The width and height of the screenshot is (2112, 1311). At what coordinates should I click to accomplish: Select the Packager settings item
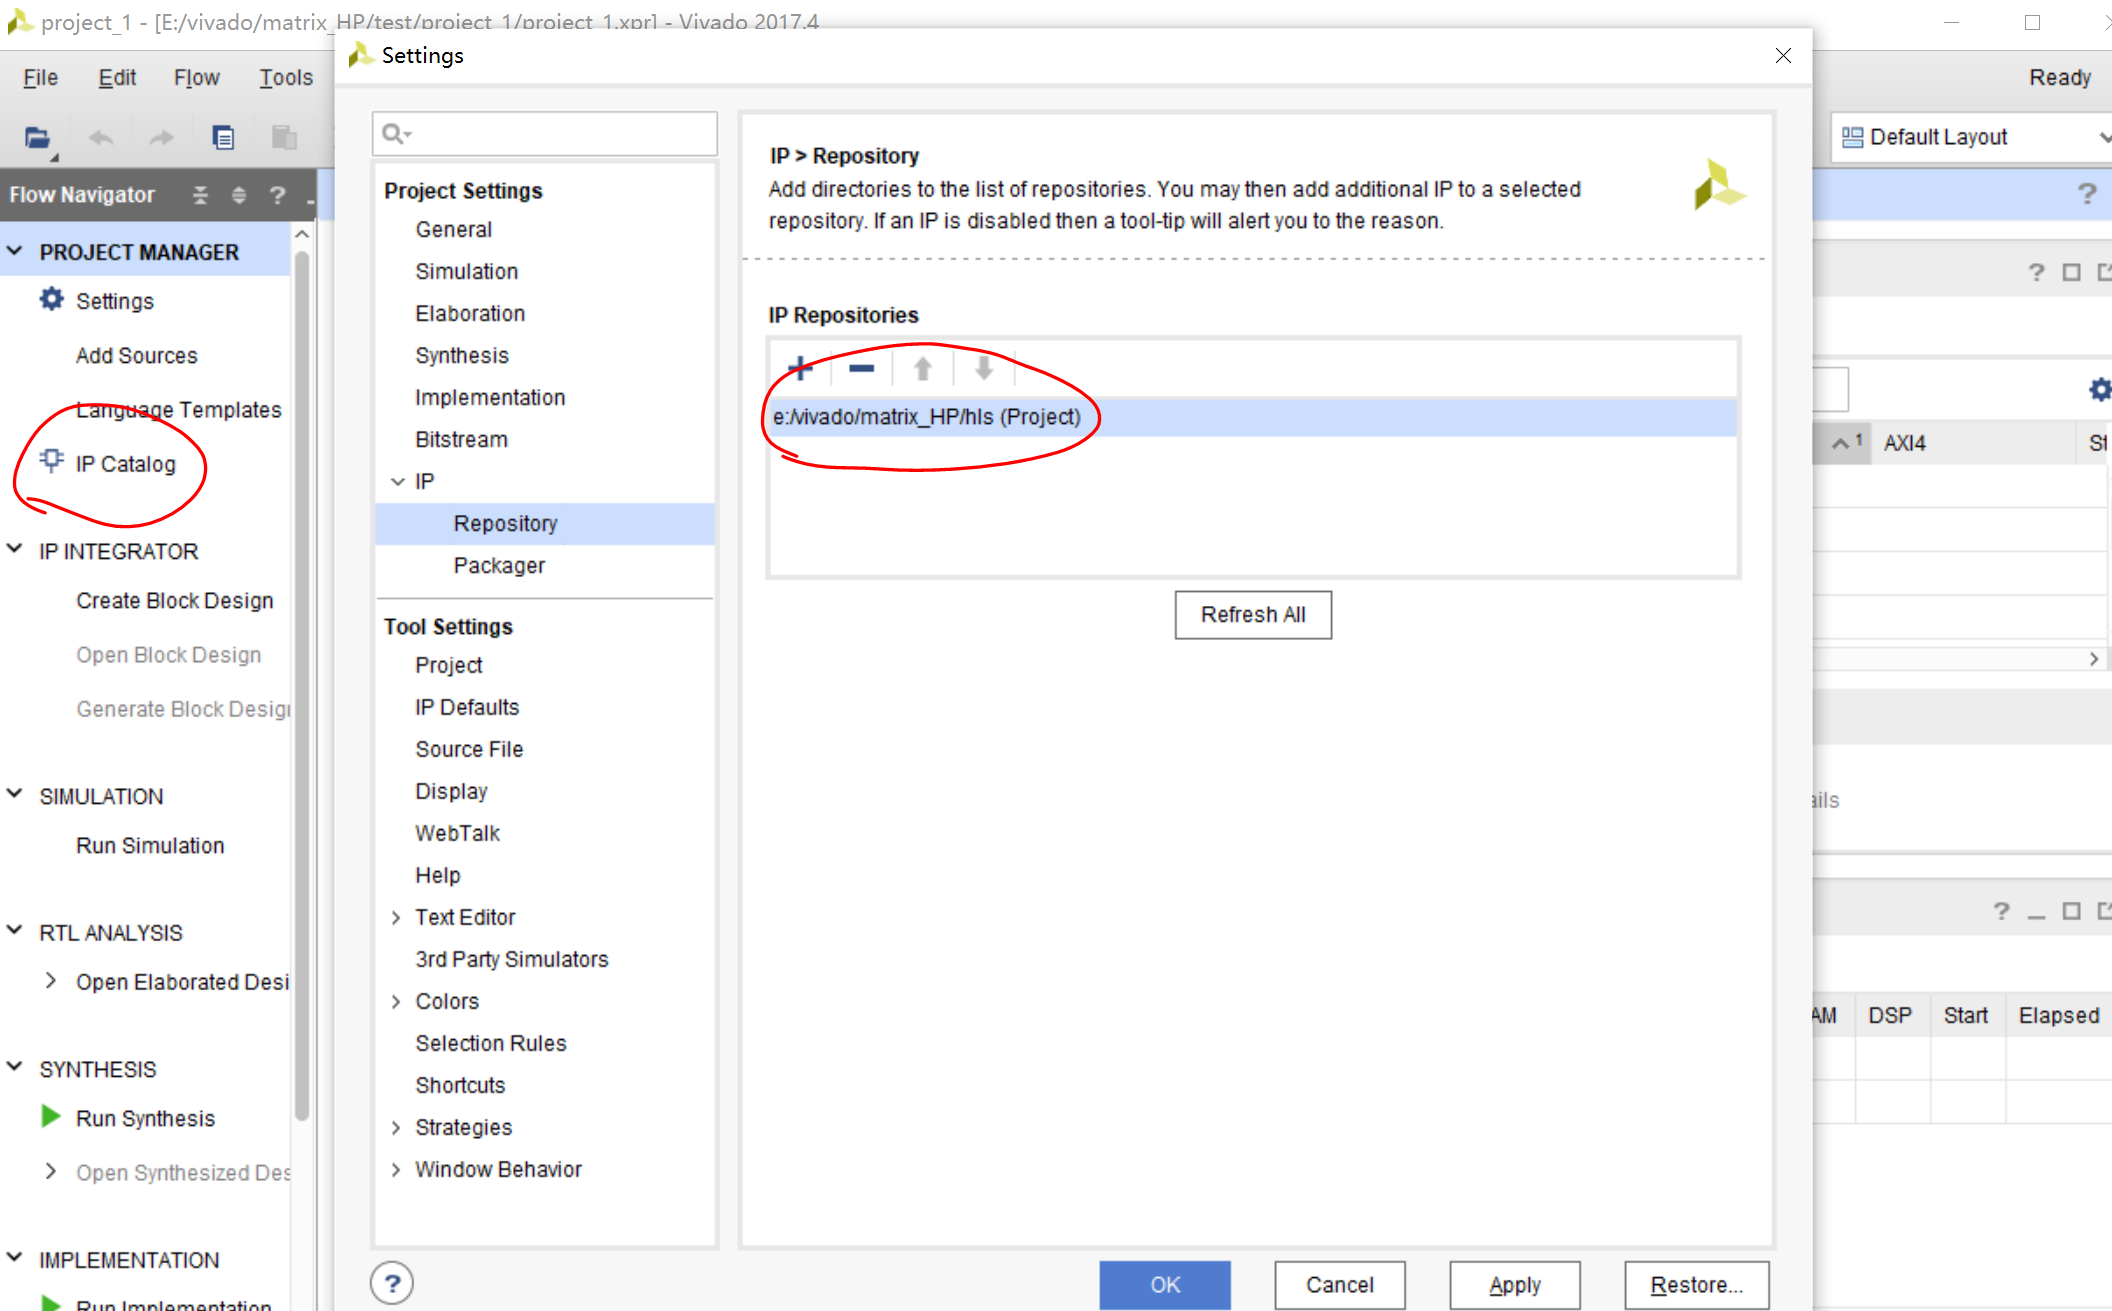[499, 566]
